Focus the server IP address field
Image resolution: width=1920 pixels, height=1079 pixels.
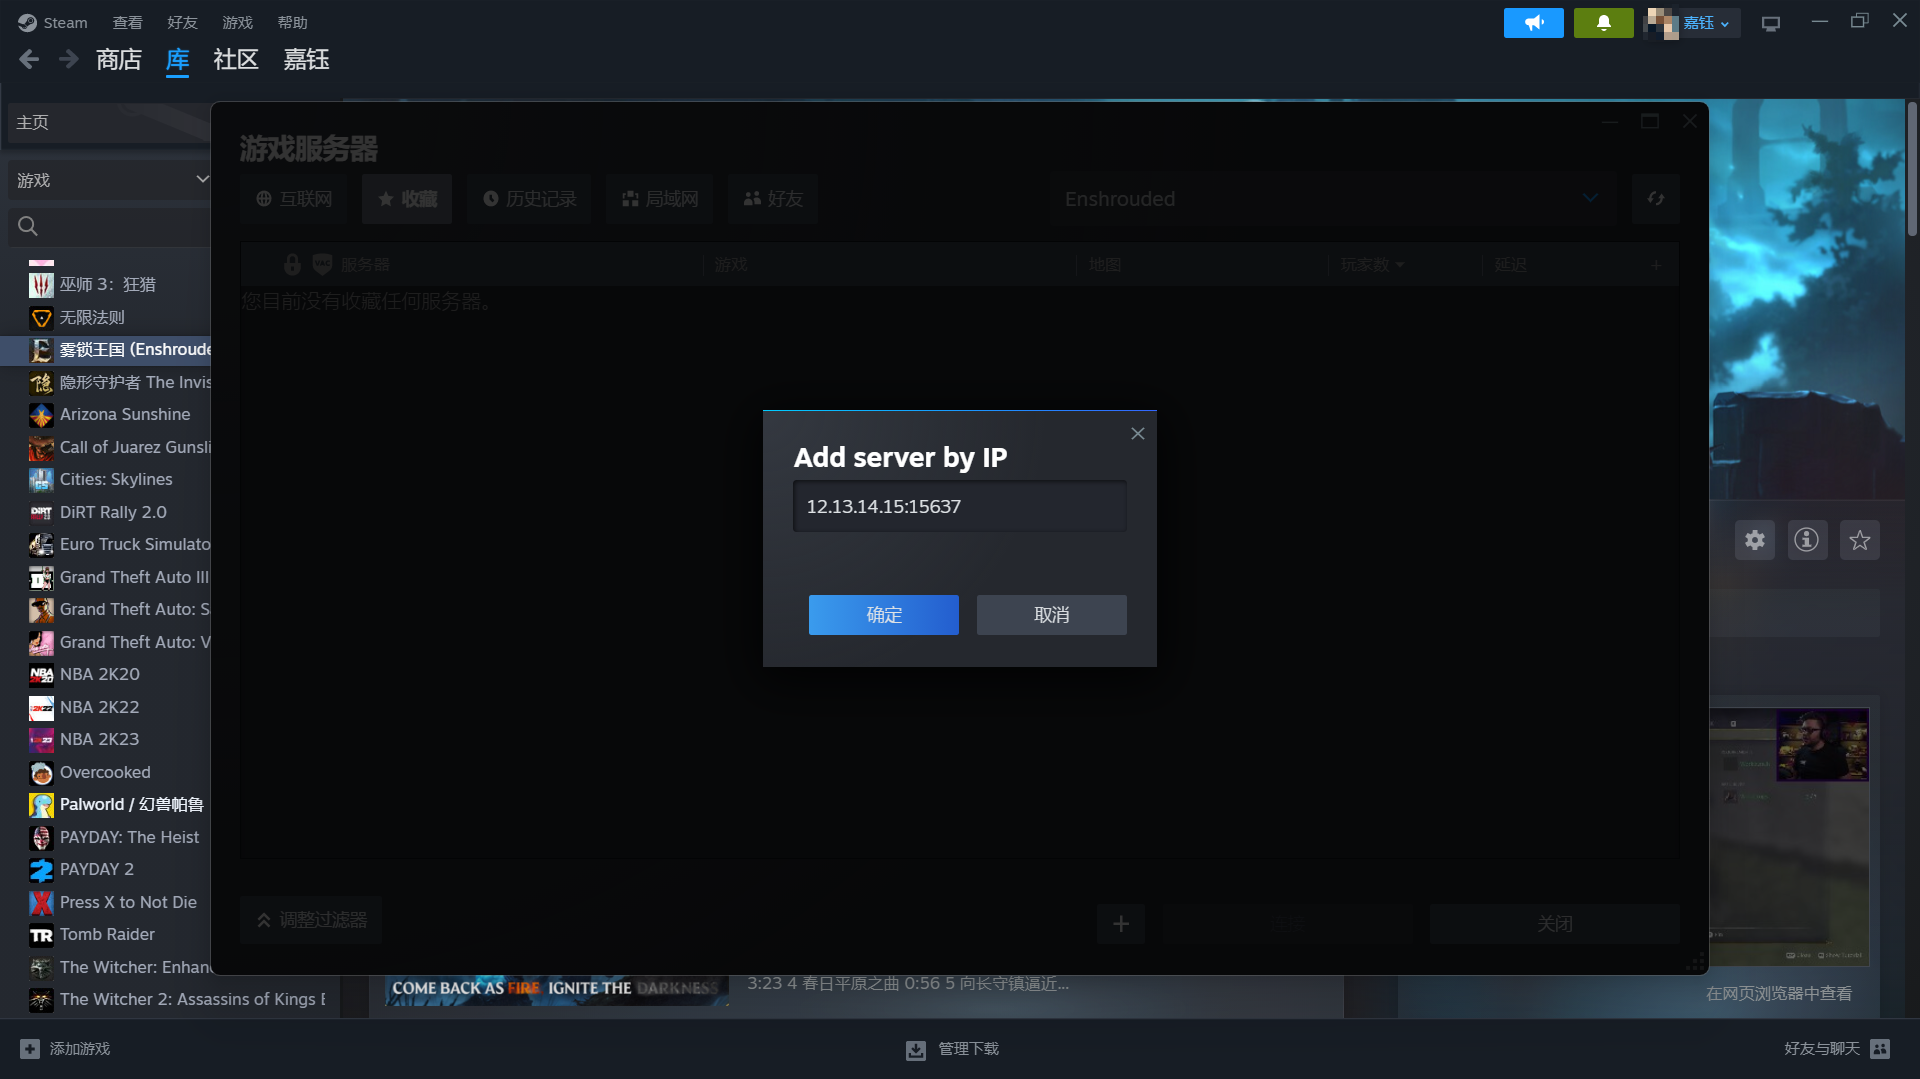click(x=960, y=506)
